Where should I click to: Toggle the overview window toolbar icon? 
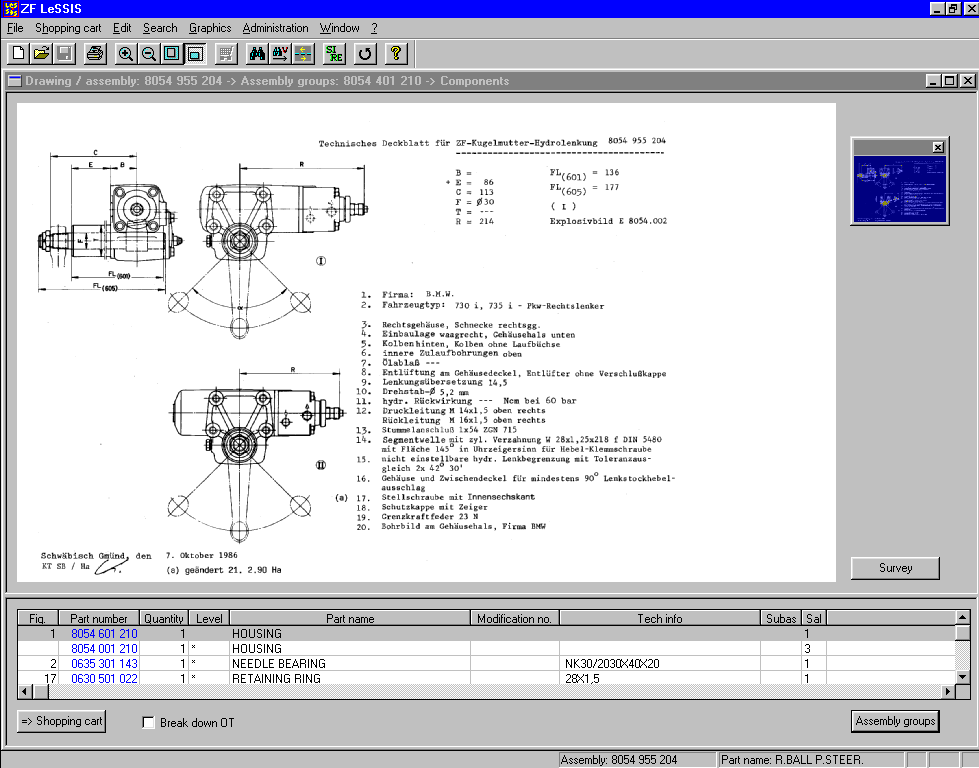coord(195,54)
